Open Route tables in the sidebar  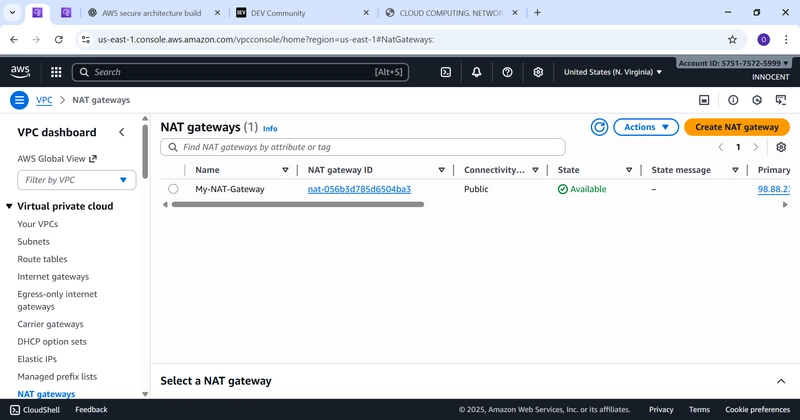pos(42,259)
